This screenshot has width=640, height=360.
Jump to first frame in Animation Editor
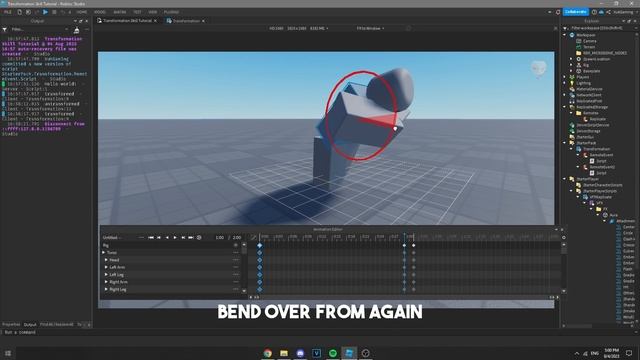[x=151, y=238]
